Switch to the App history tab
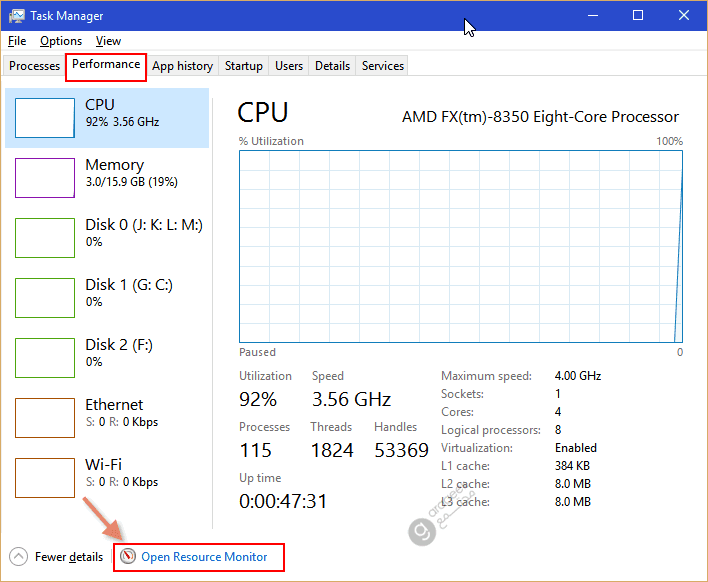This screenshot has height=582, width=708. tap(182, 66)
